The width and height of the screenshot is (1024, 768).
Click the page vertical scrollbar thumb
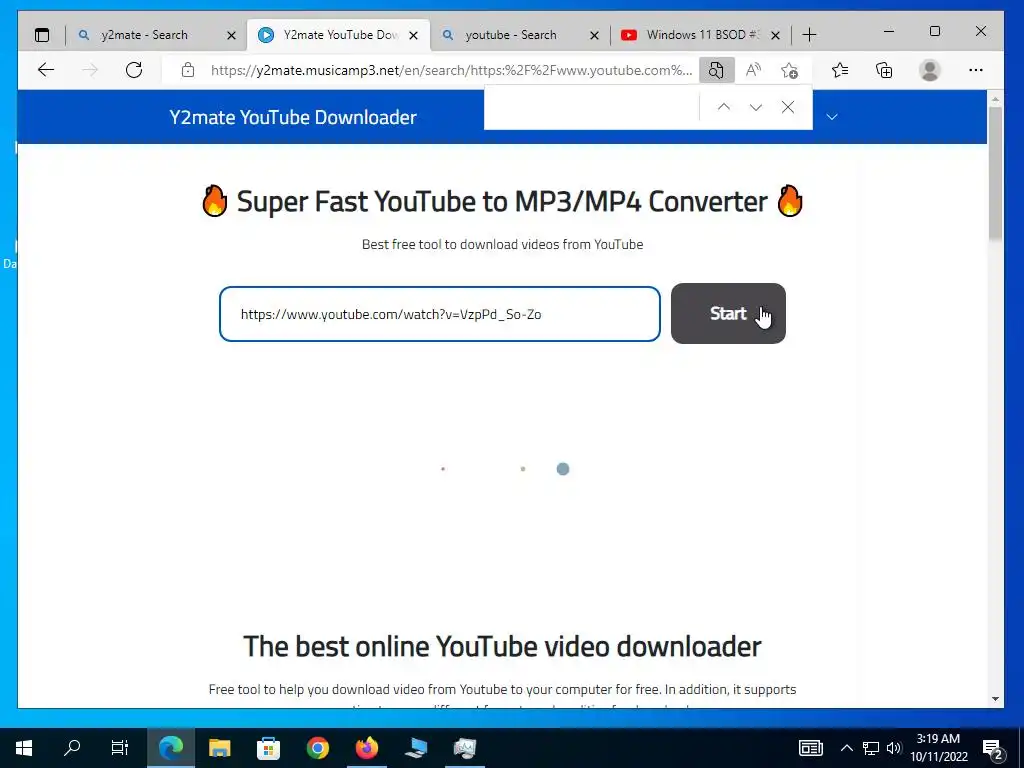tap(995, 173)
